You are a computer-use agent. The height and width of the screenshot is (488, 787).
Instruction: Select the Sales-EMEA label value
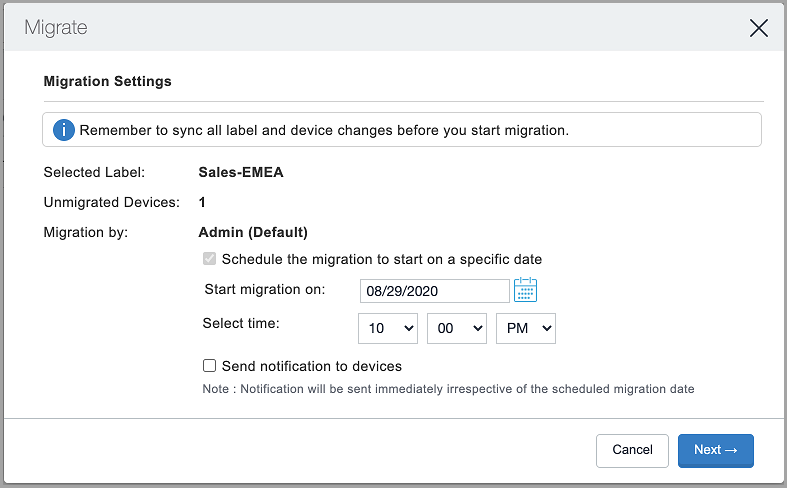click(241, 172)
